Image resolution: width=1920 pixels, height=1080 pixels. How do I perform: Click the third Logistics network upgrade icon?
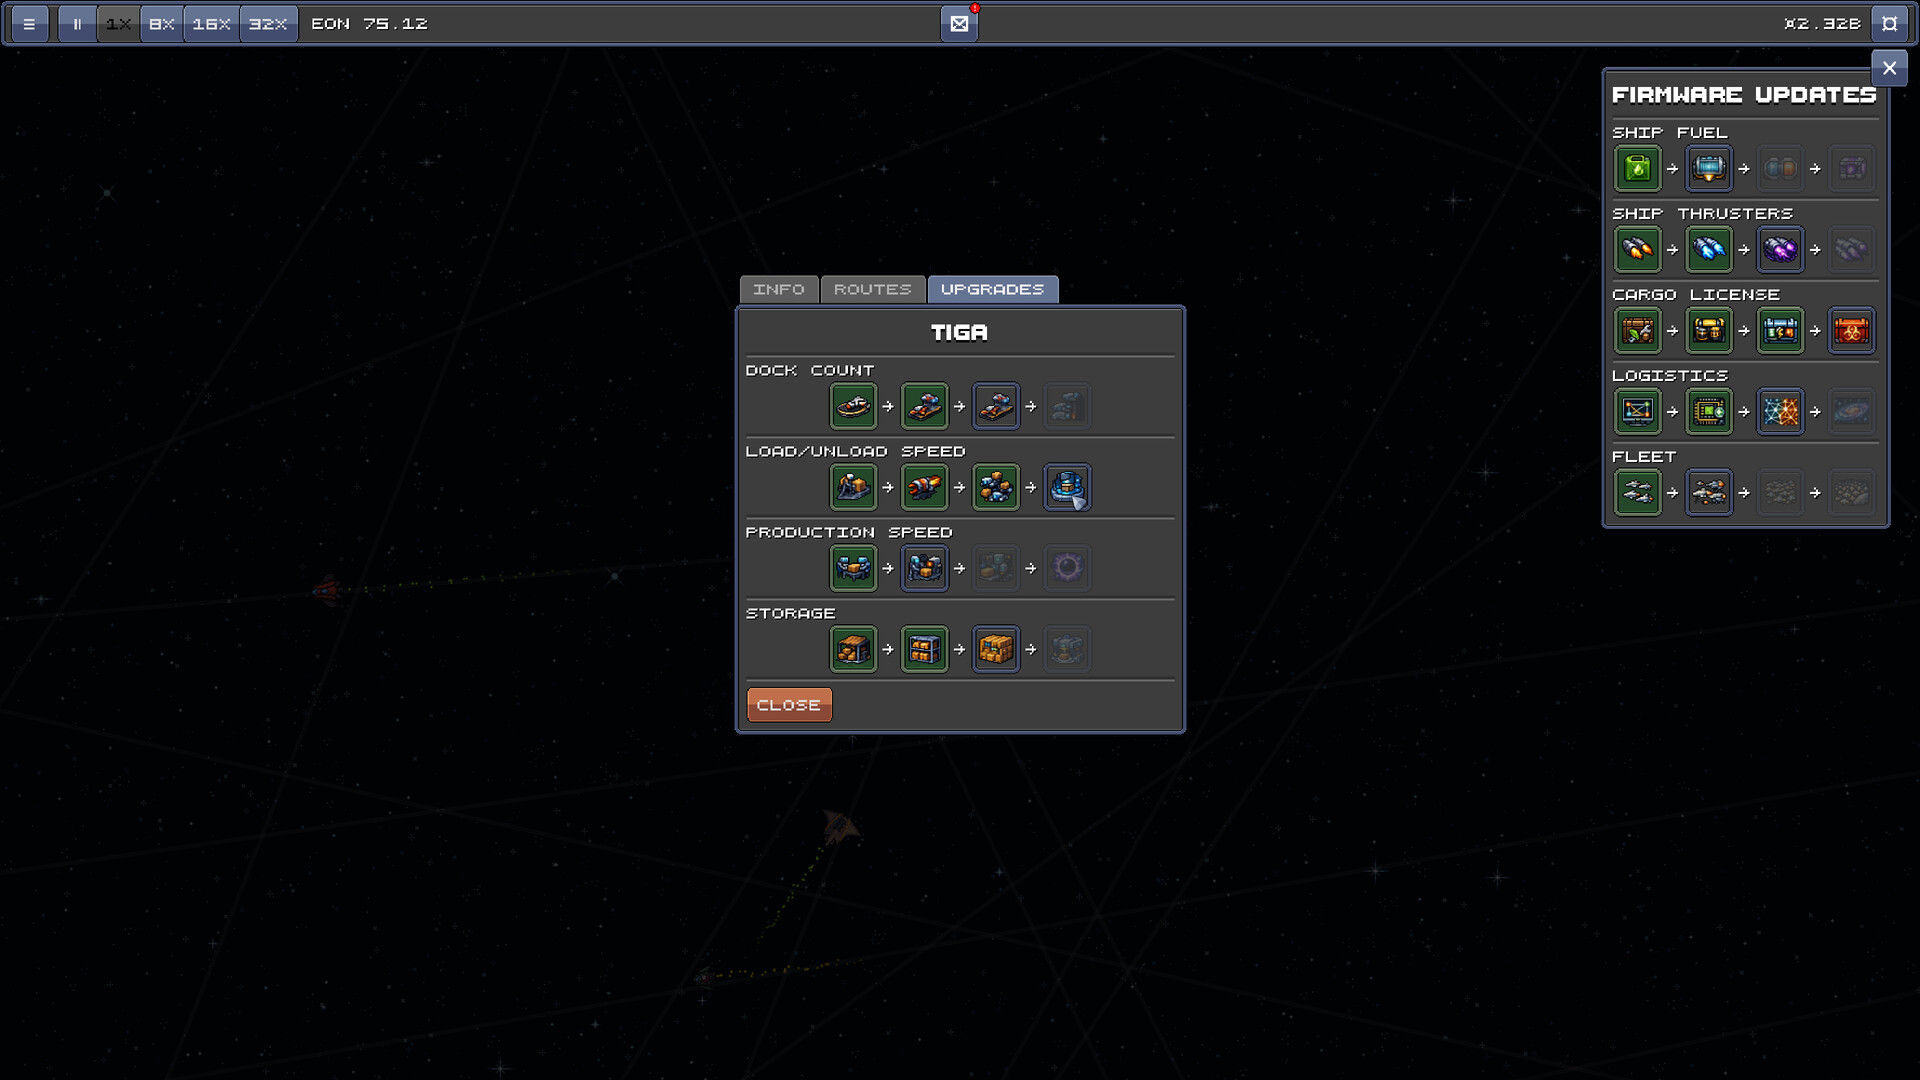point(1781,411)
